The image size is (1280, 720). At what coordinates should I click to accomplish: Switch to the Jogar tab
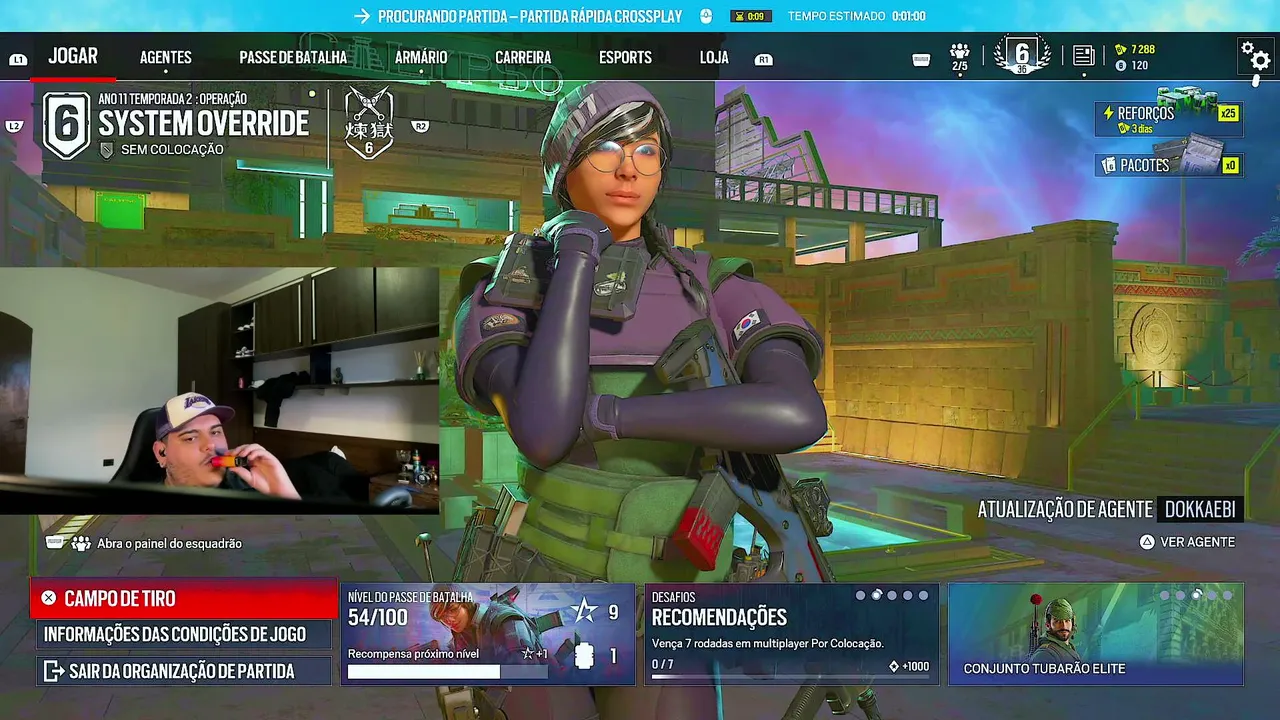coord(73,56)
